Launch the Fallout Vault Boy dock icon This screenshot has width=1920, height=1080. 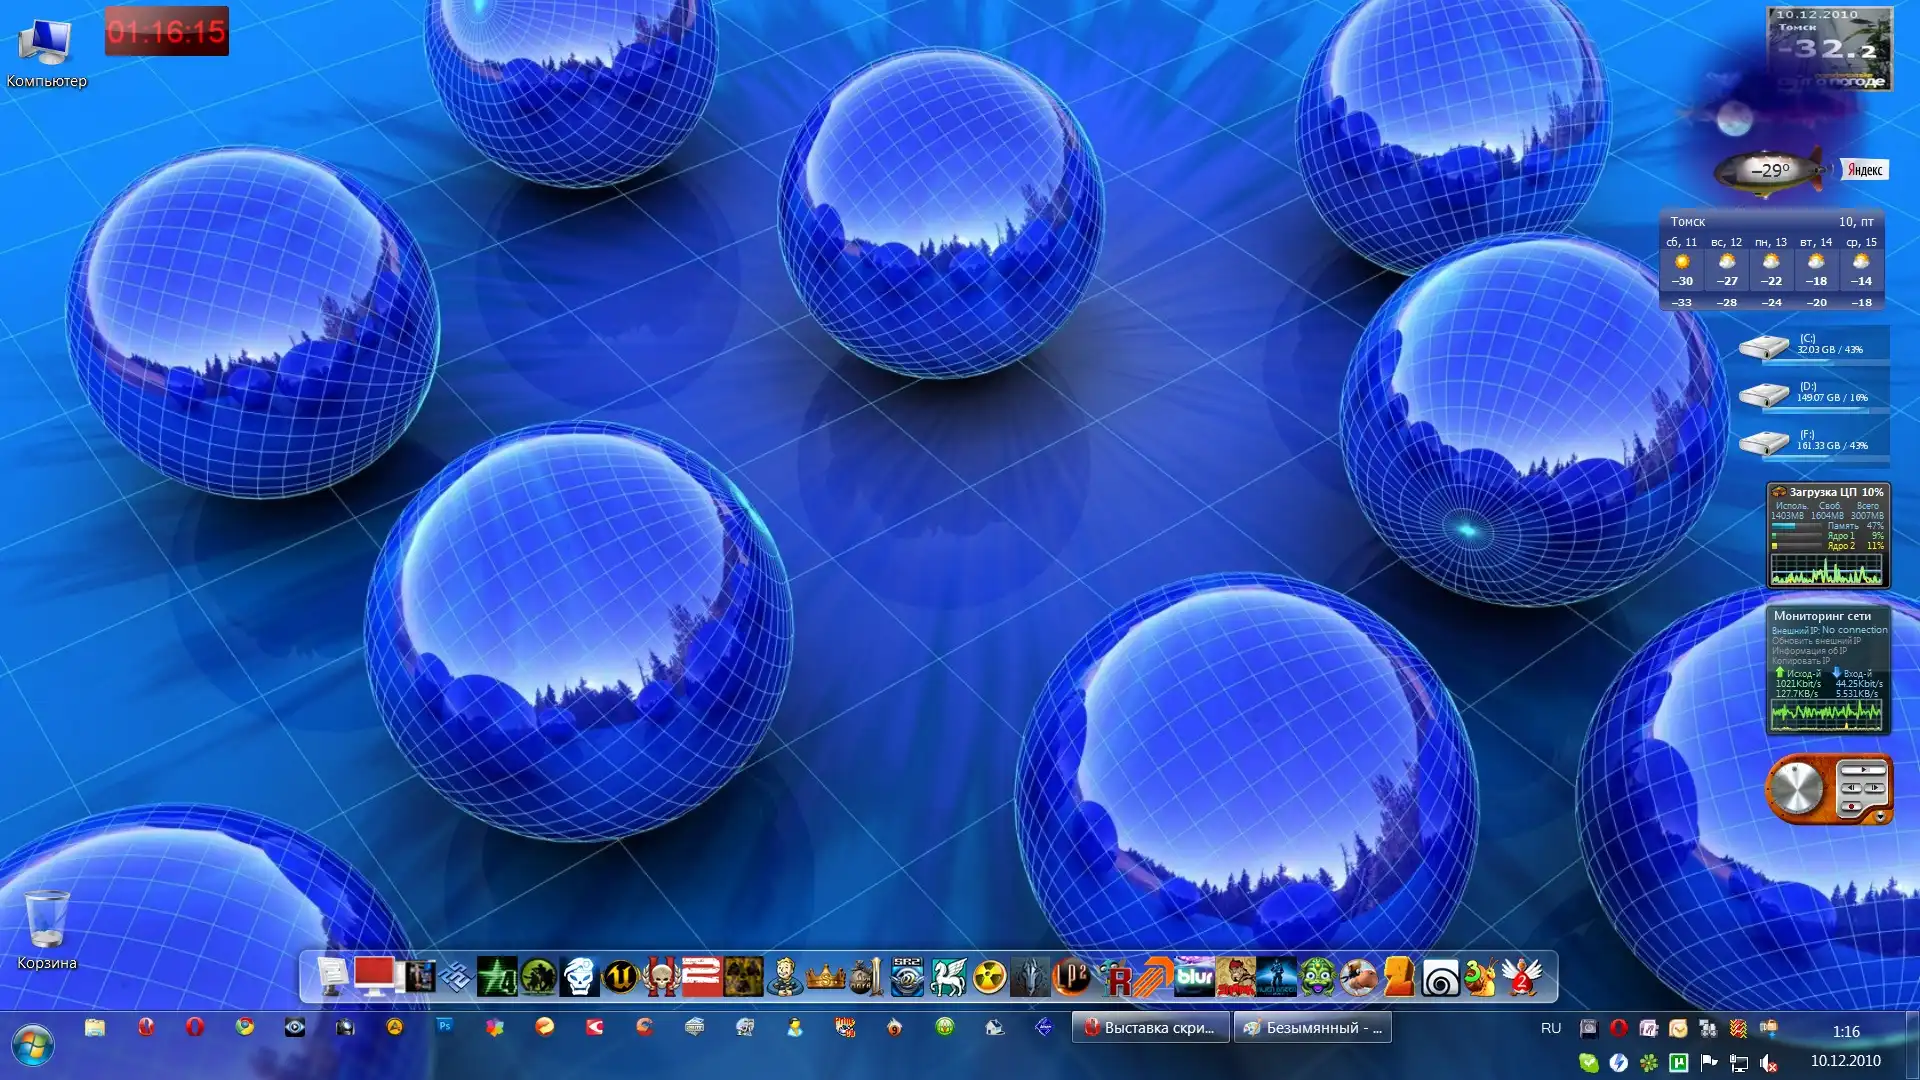click(784, 977)
